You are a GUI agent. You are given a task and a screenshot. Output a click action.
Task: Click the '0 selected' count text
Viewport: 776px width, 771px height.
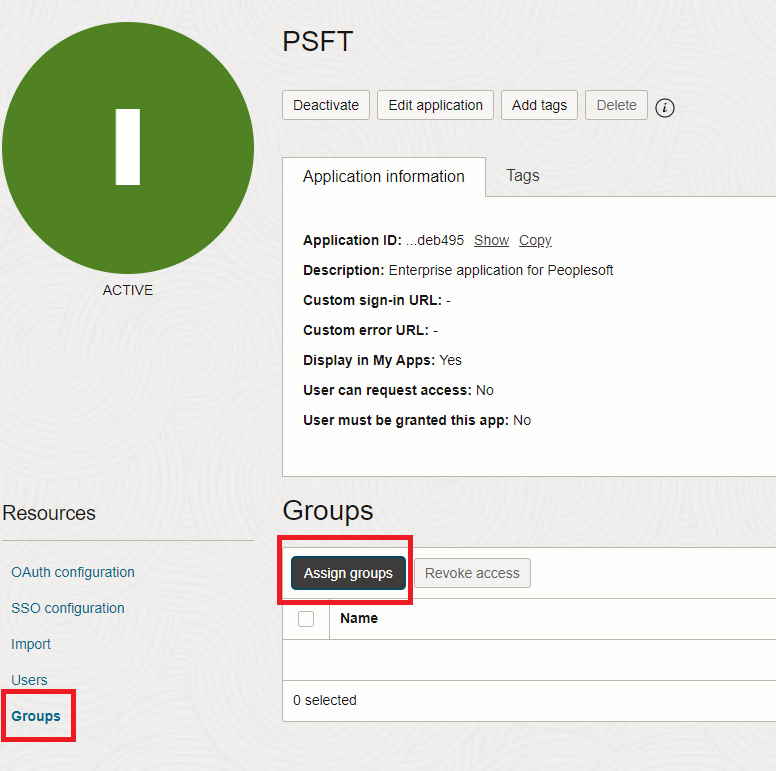click(x=325, y=700)
